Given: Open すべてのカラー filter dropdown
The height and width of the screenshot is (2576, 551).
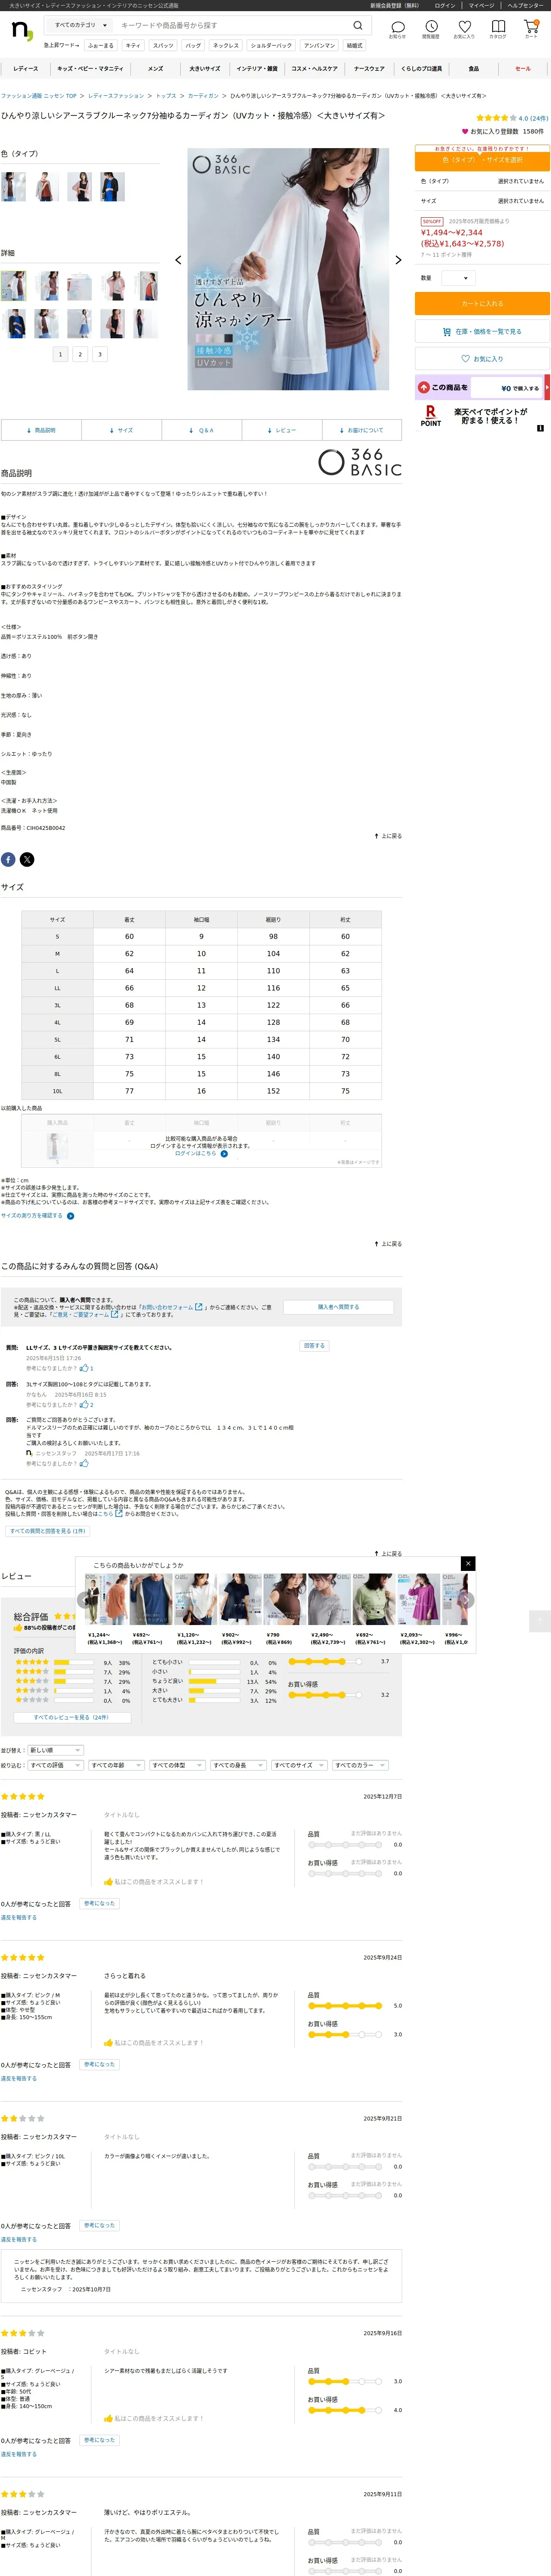Looking at the screenshot, I should coord(360,1765).
